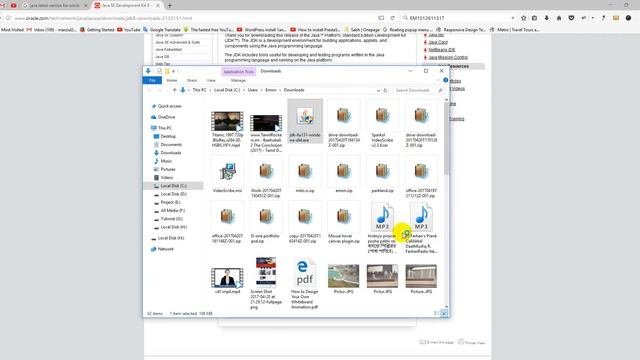Open Pictures folder in the sidebar
640x360 pixels.
168,169
